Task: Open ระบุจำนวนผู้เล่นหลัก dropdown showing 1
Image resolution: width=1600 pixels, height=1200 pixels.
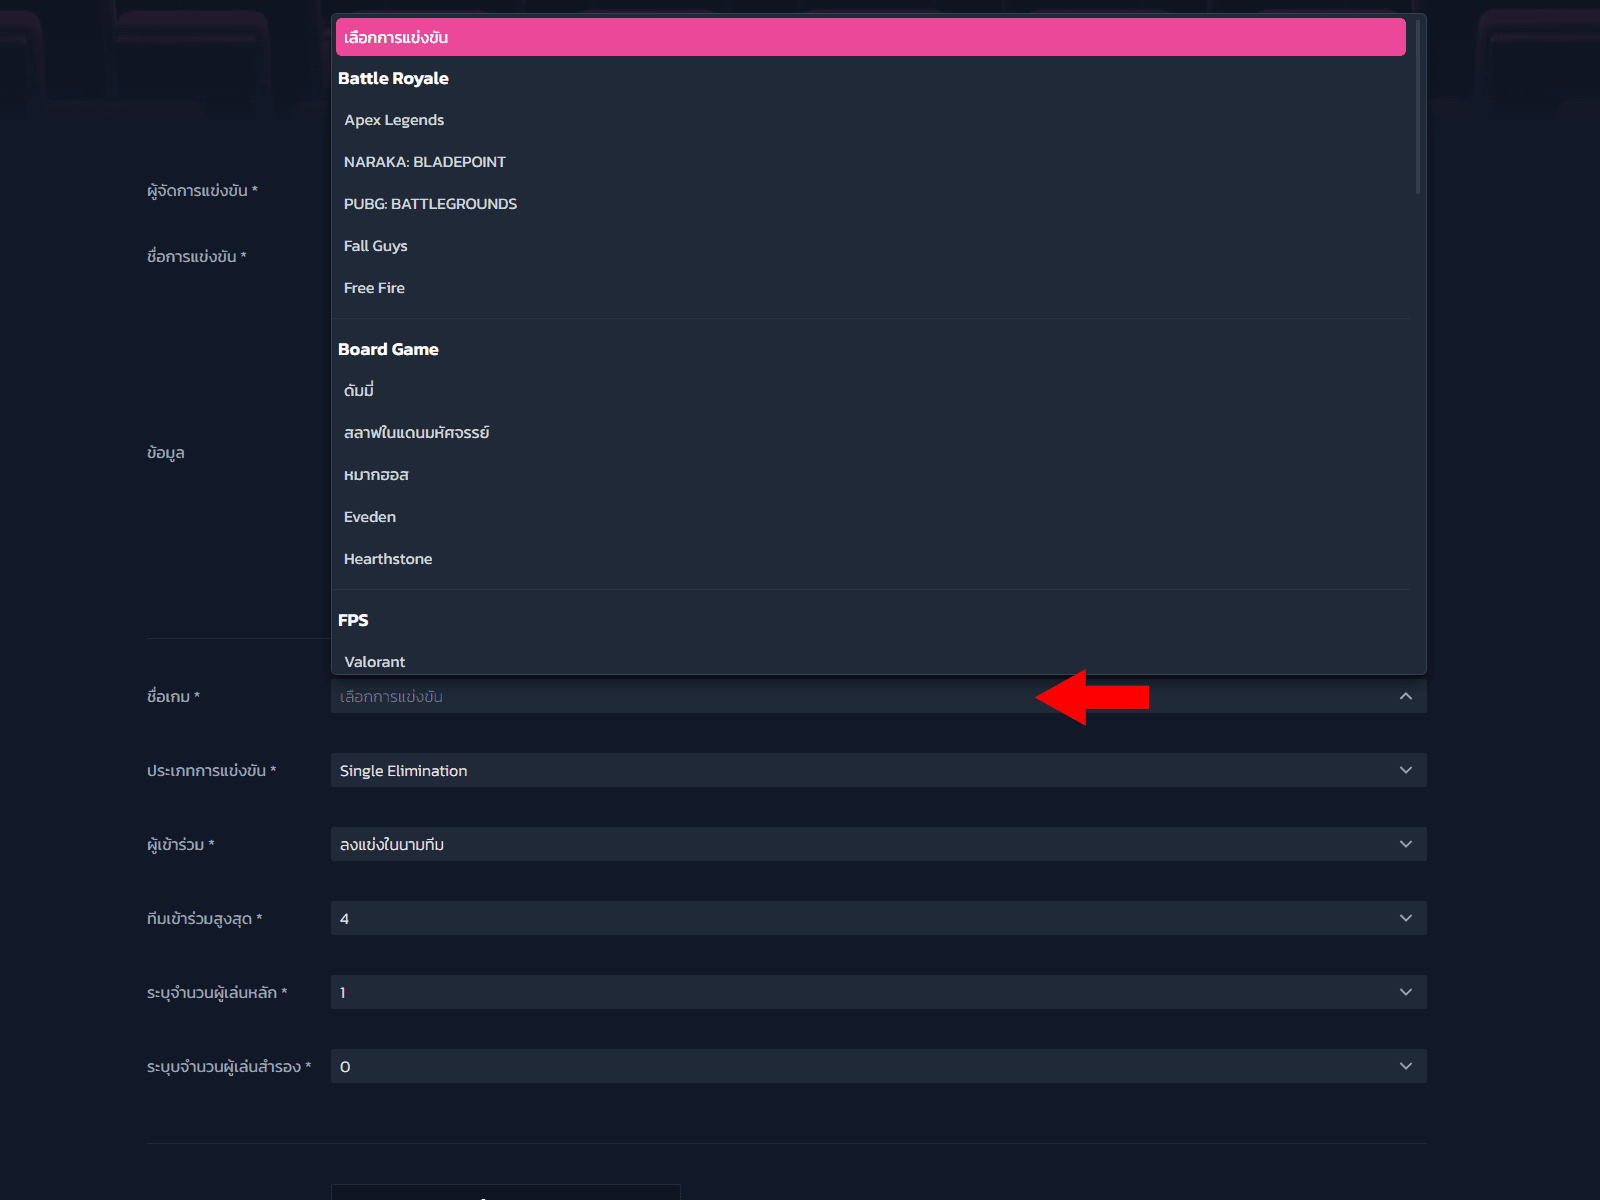Action: pos(878,992)
